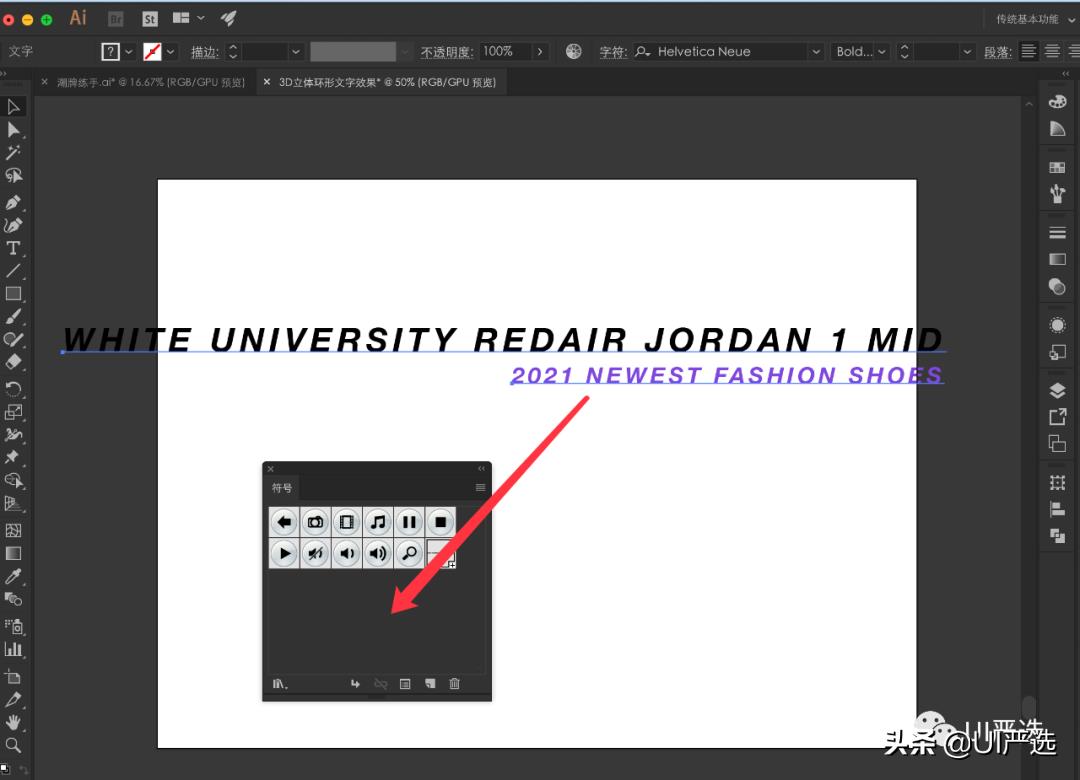Click the 不透明度 opacity link
Screen dimensions: 1080x780
tap(447, 52)
